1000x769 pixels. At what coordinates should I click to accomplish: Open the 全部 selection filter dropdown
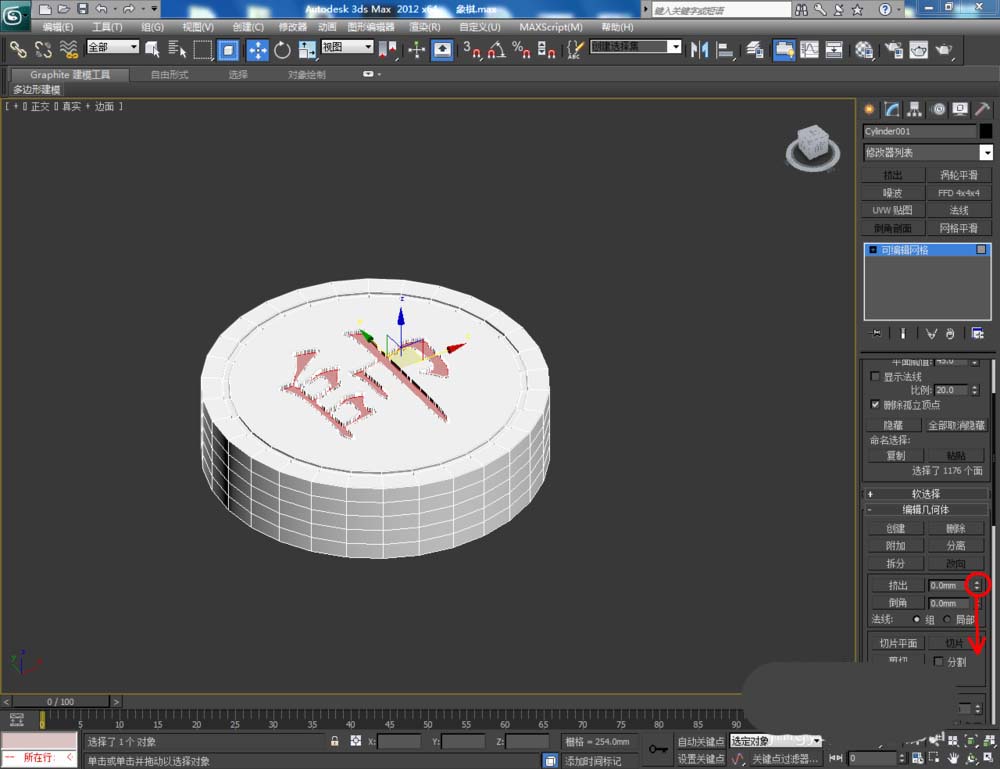tap(113, 47)
